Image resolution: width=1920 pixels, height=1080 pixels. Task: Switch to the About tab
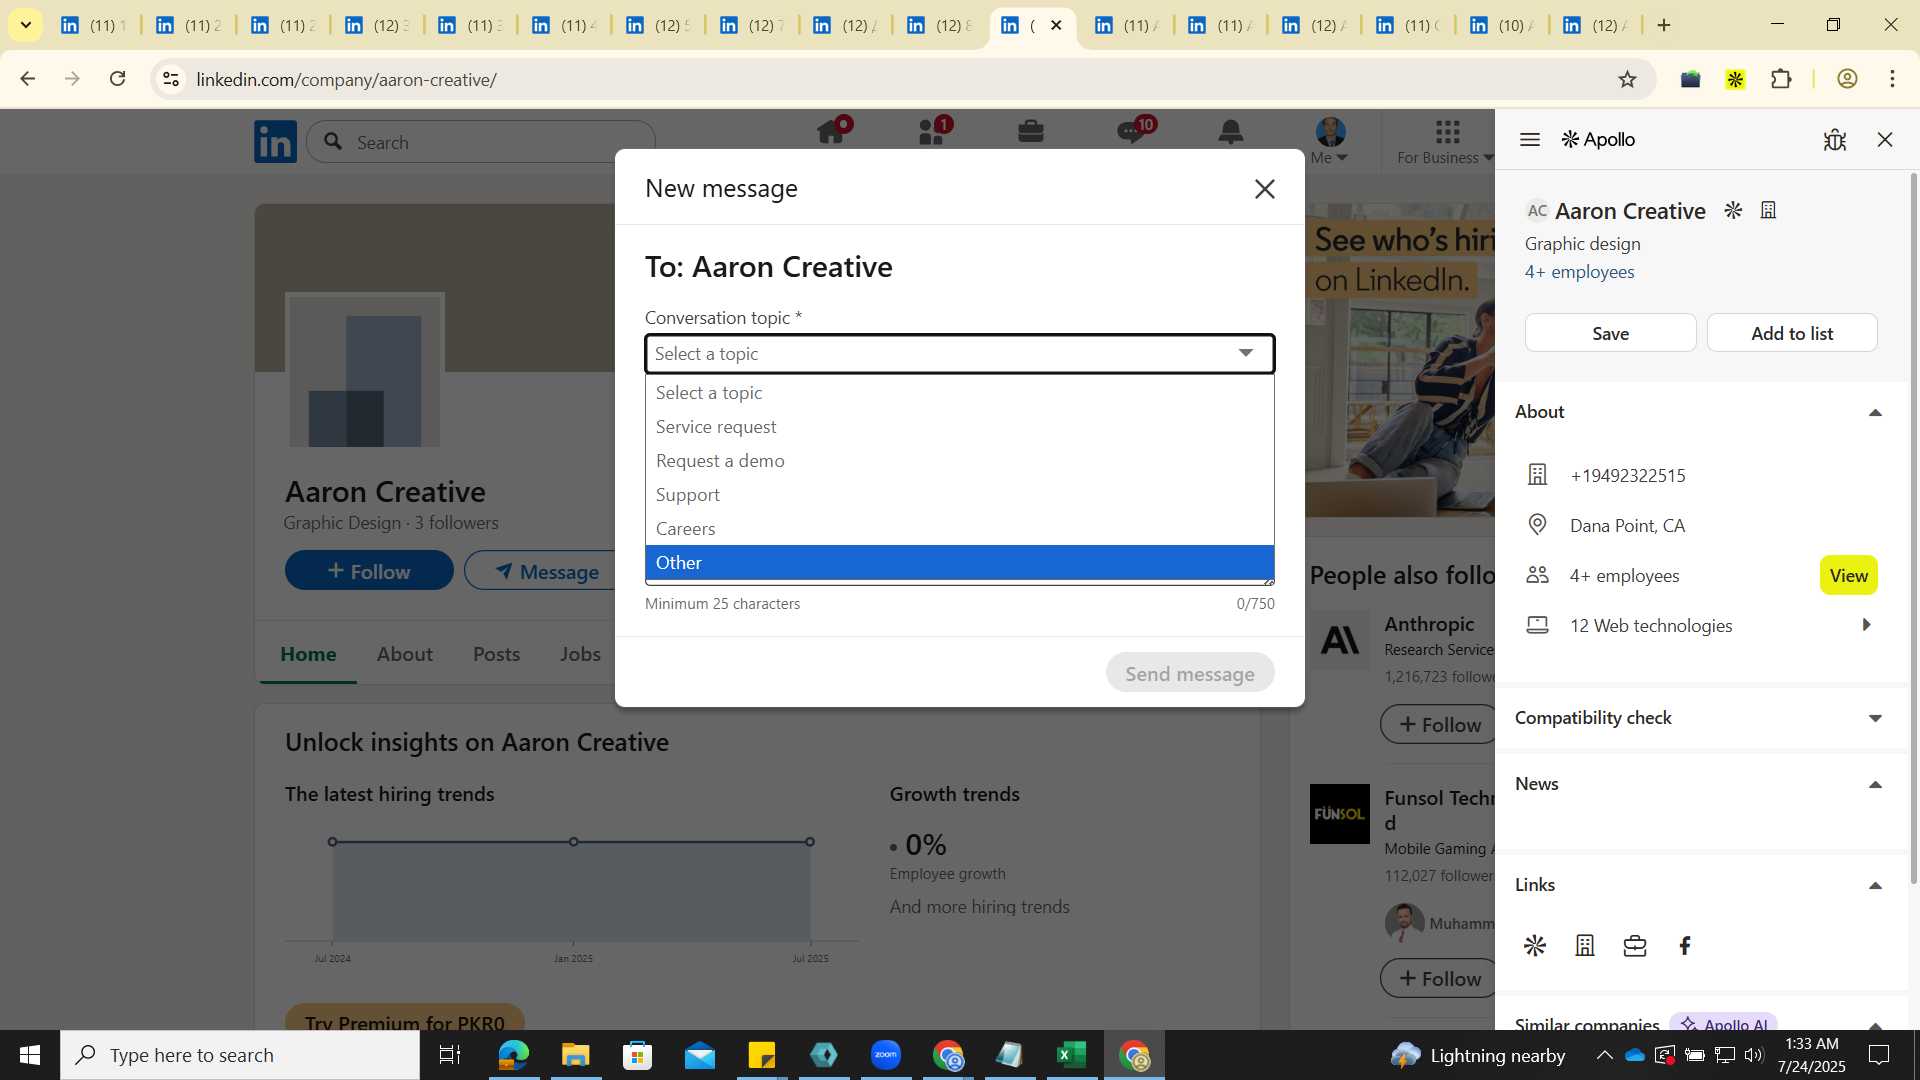404,654
